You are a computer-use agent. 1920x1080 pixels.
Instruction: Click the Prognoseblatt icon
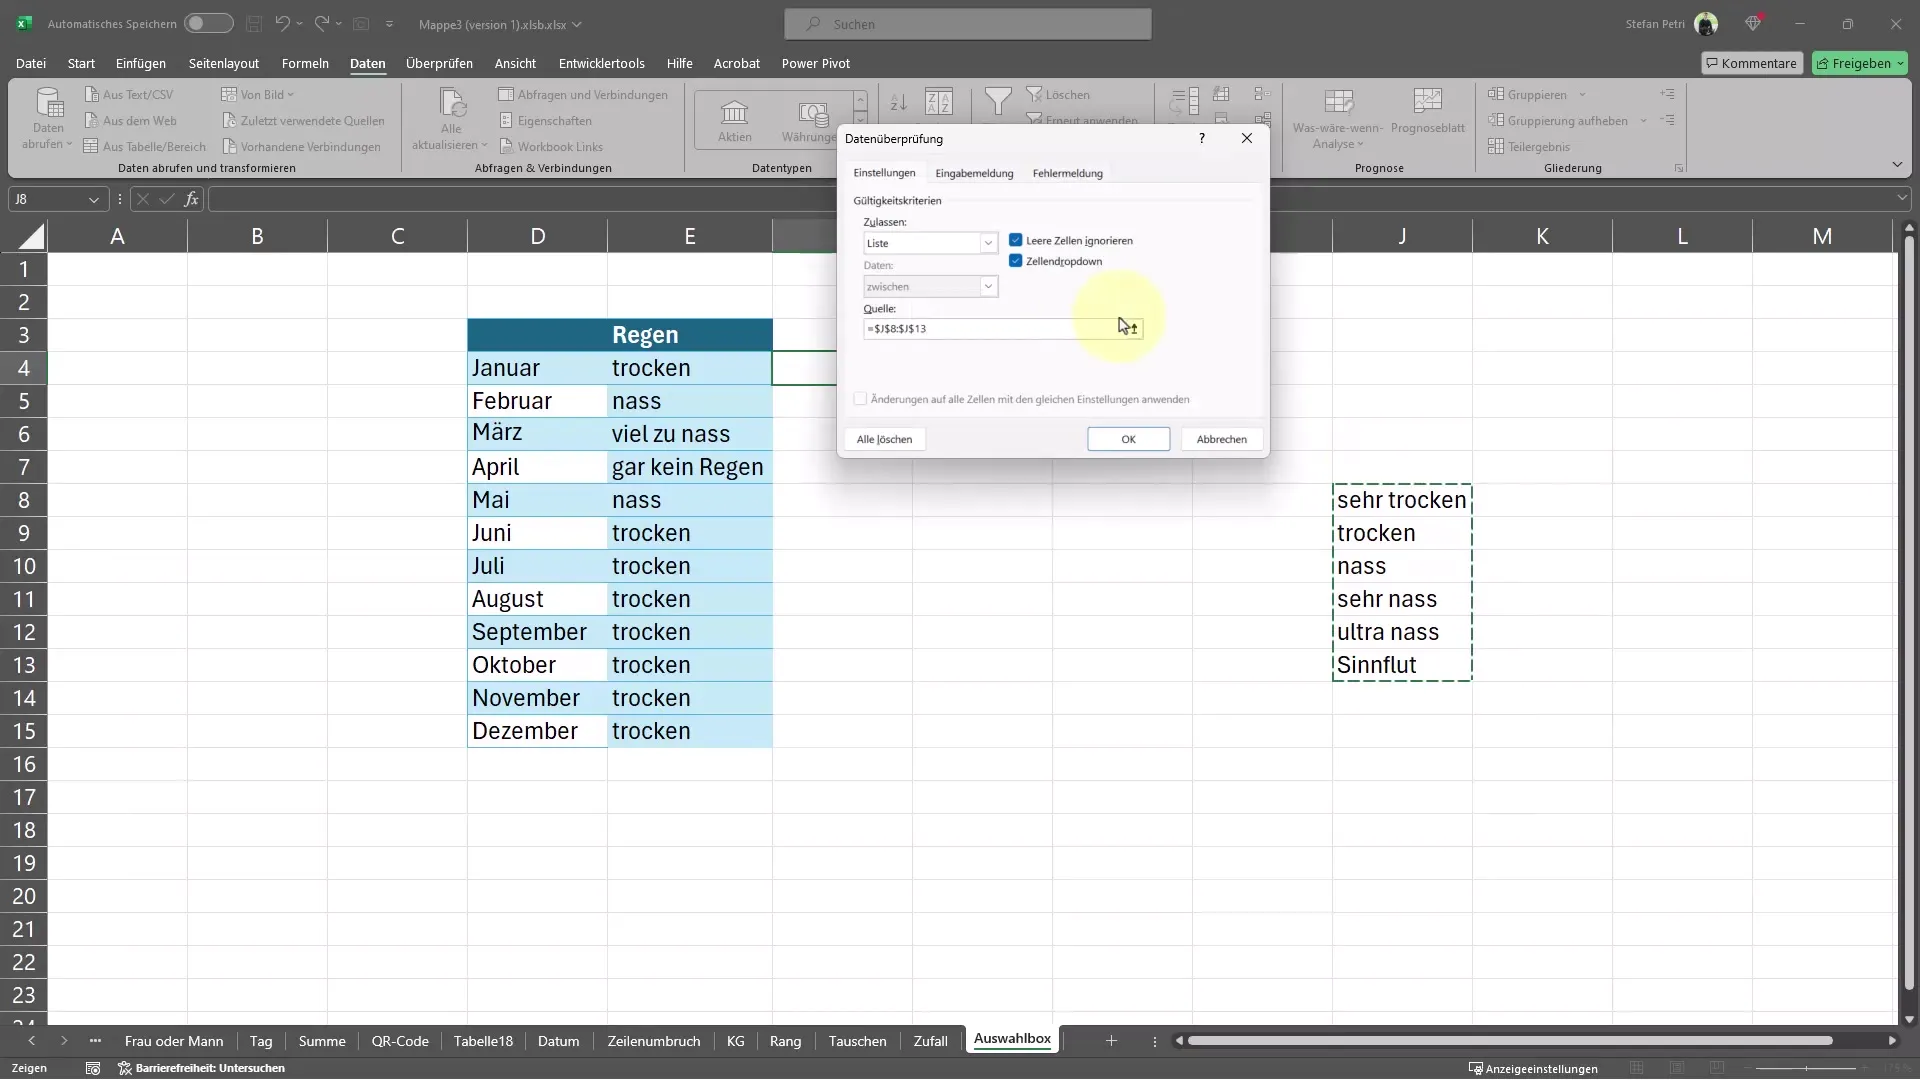point(1428,101)
